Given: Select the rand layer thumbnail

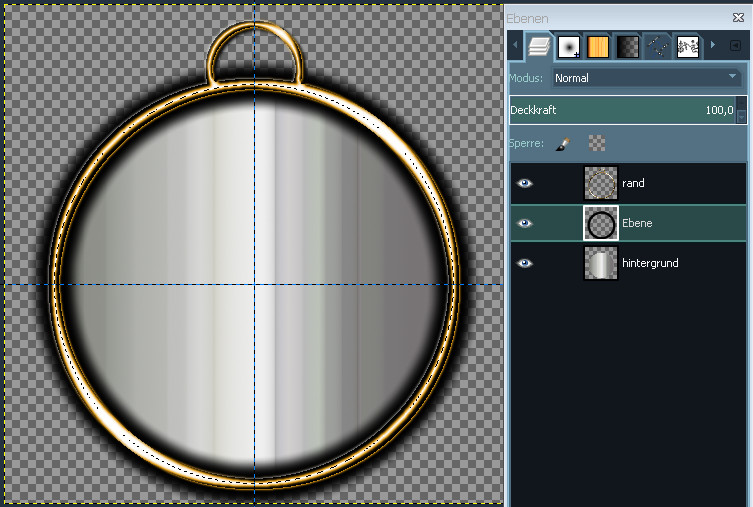Looking at the screenshot, I should coord(601,183).
